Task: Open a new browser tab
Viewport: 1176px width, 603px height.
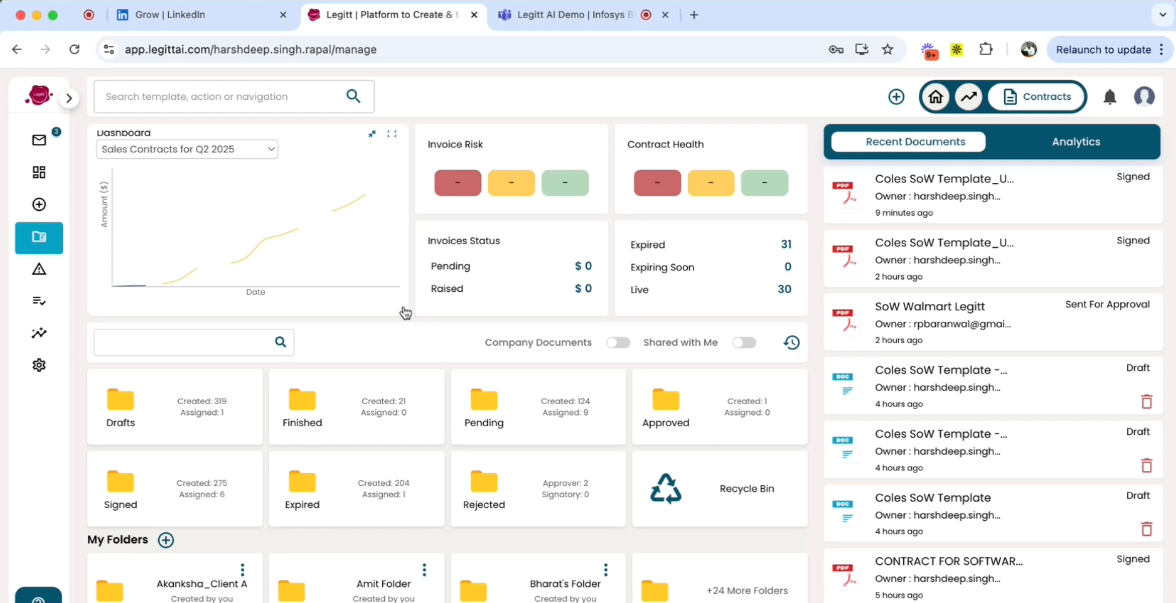Action: pos(694,15)
